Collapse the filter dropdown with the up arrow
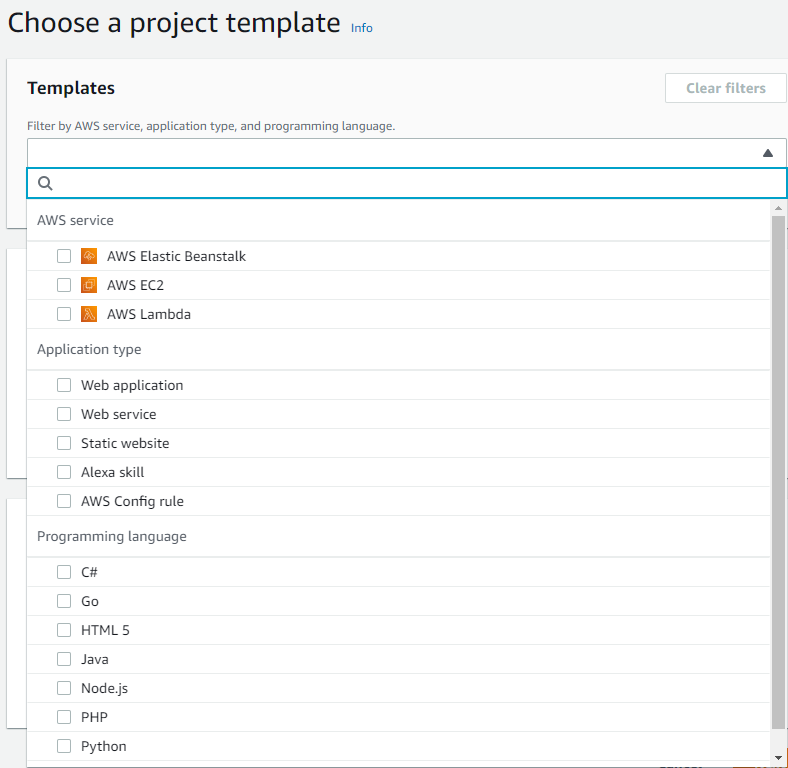788x768 pixels. 767,153
